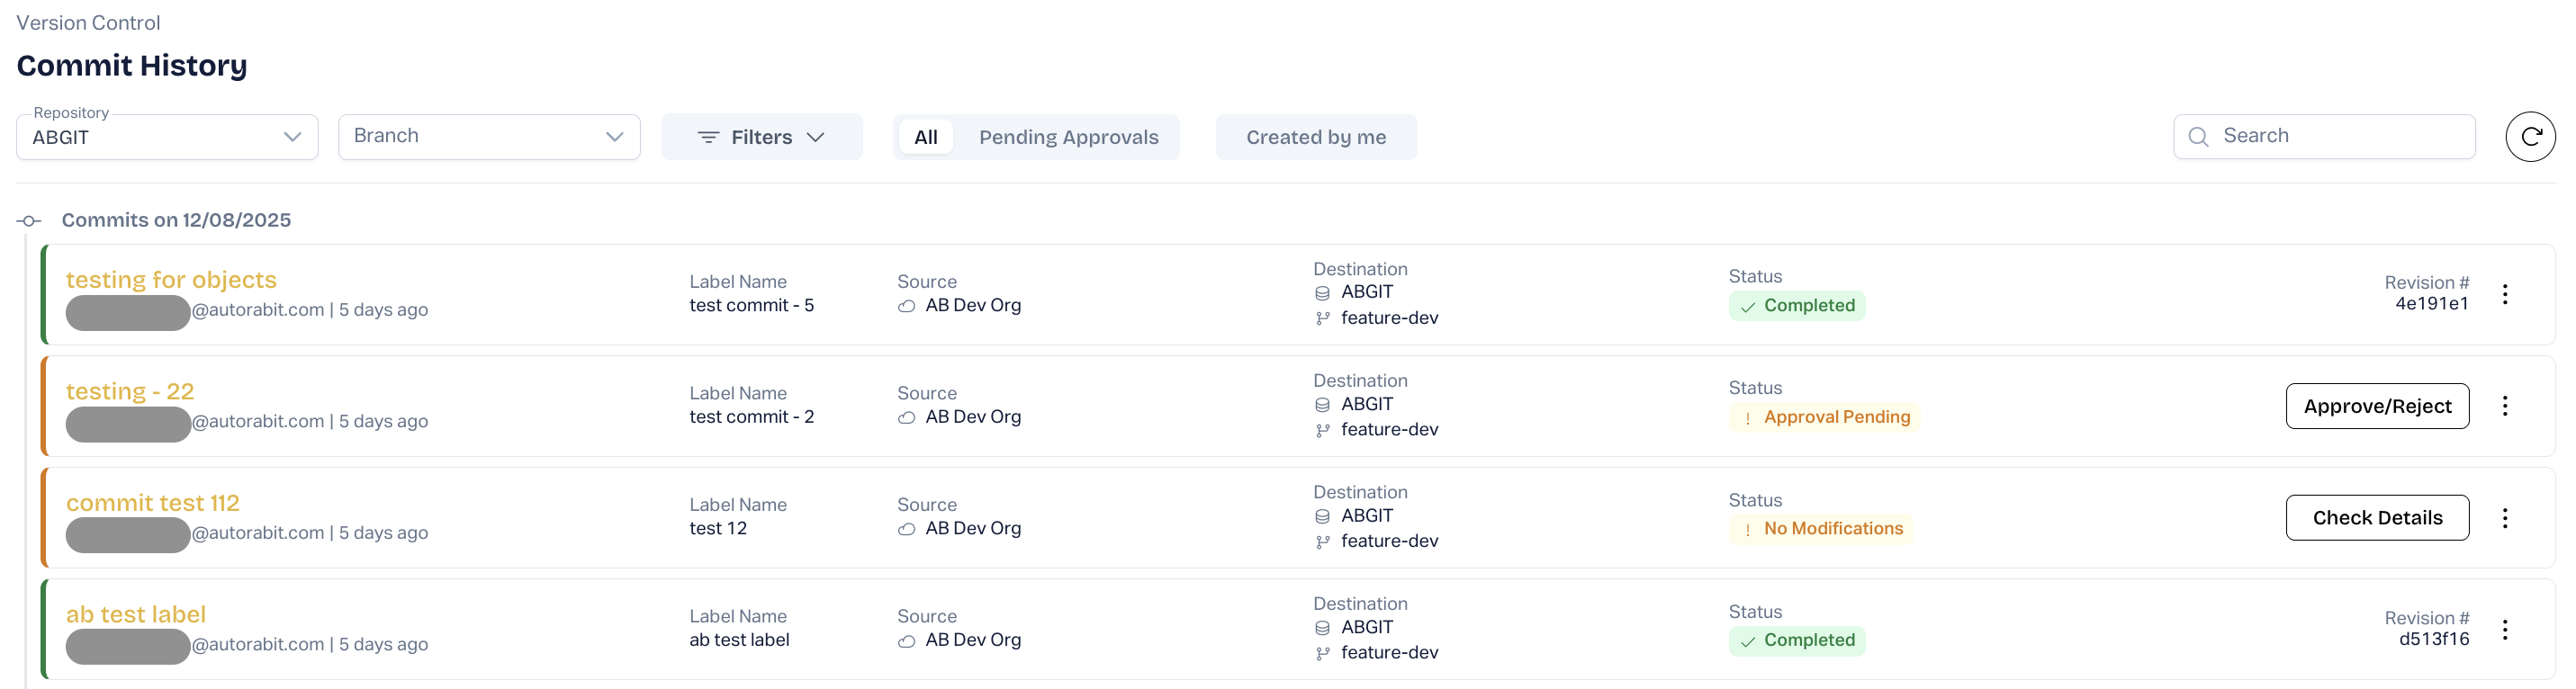This screenshot has height=689, width=2576.
Task: Click the commit node icon beside the date
Action: 29,221
